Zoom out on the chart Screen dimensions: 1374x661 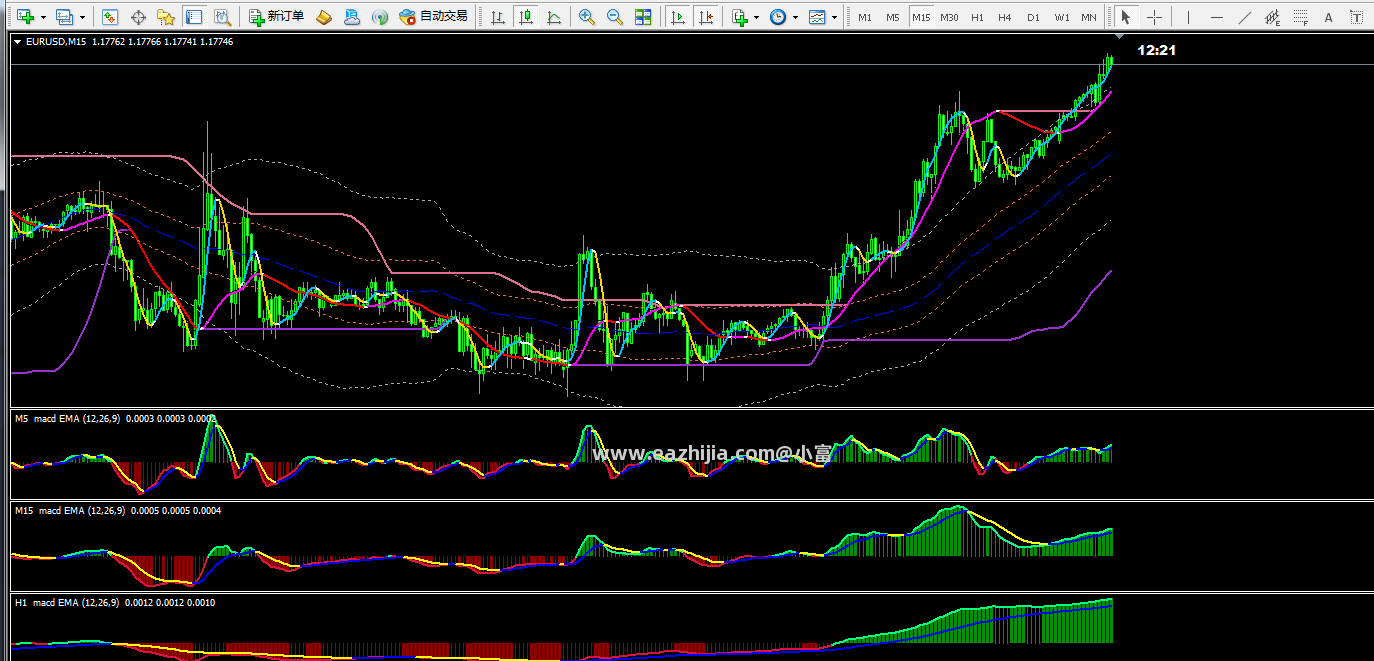(x=615, y=17)
